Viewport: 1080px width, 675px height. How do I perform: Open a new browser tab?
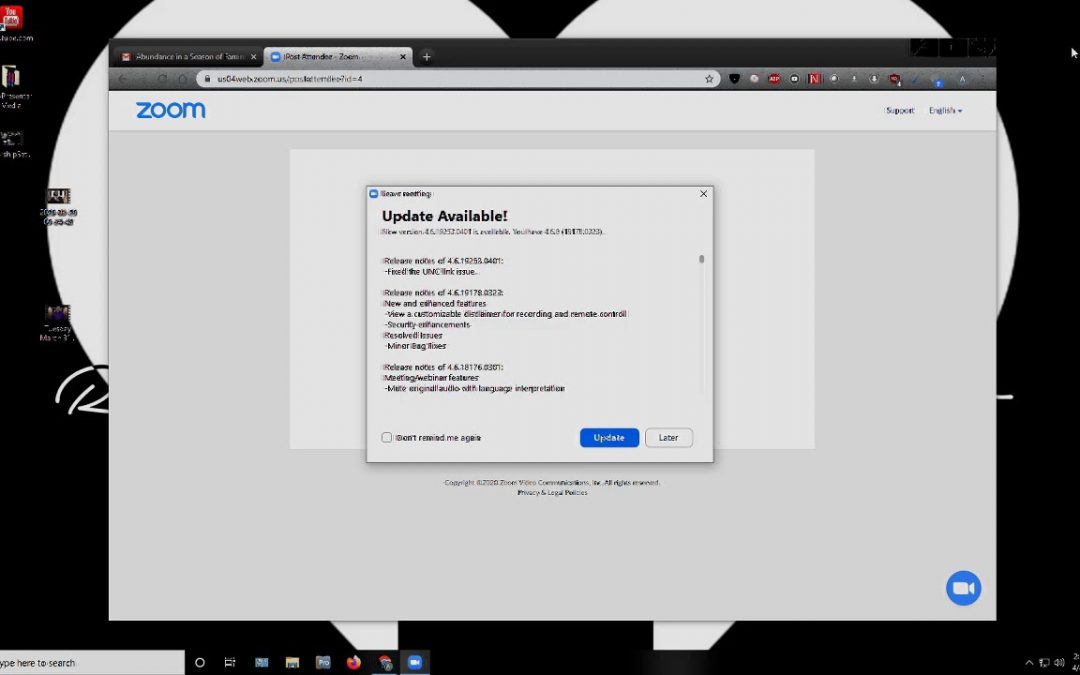[426, 56]
